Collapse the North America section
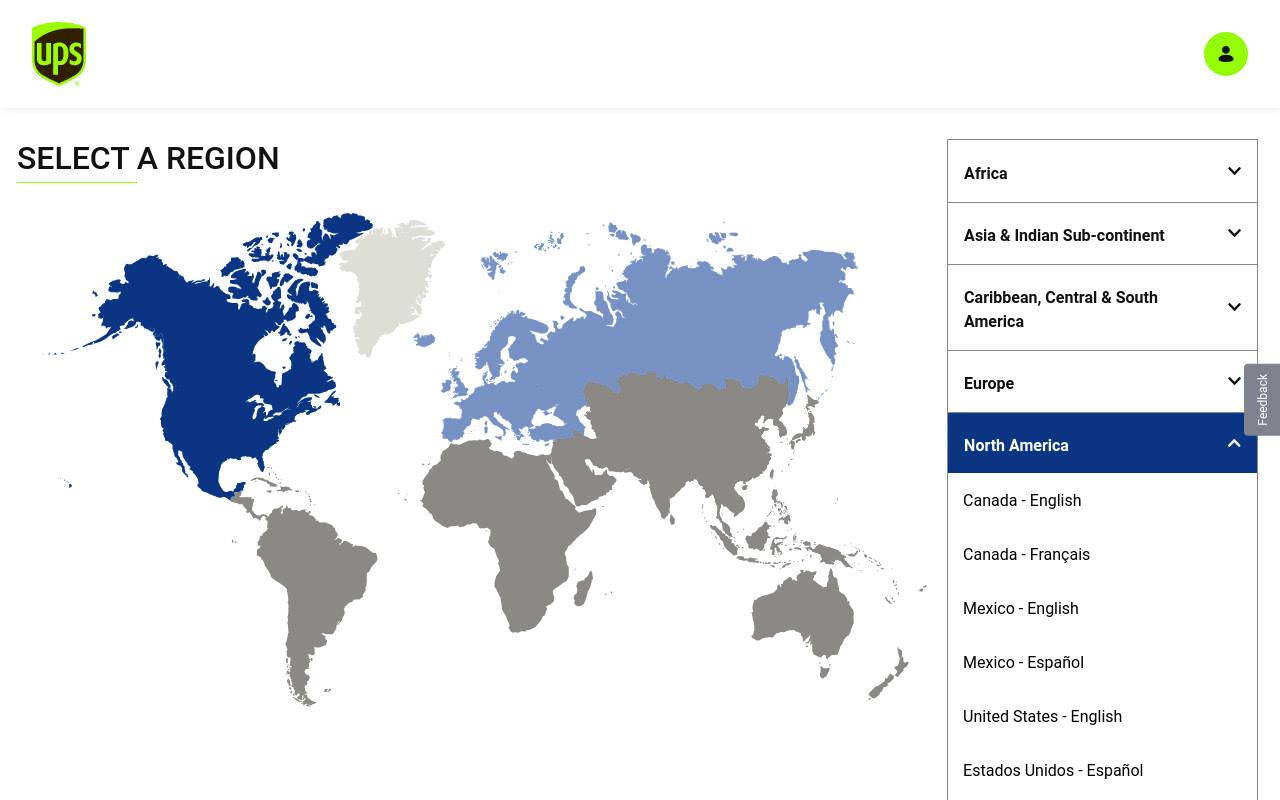This screenshot has height=800, width=1280. pyautogui.click(x=1102, y=443)
